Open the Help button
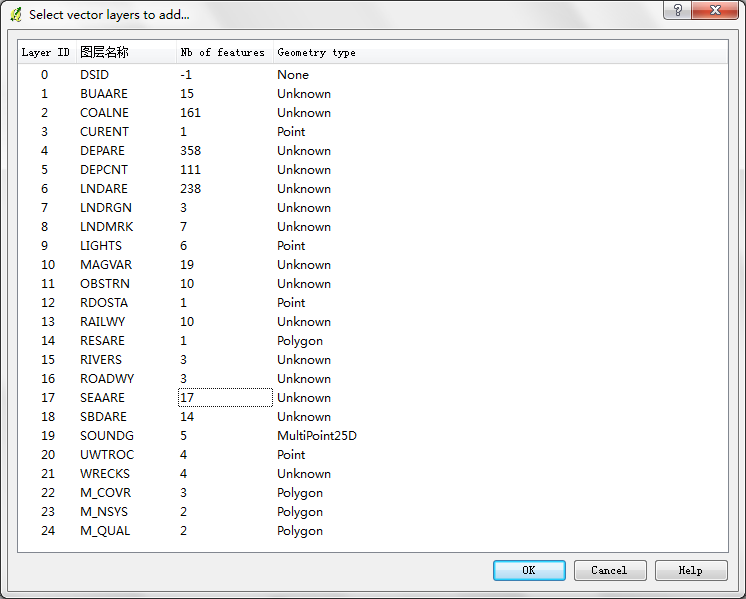Viewport: 746px width, 599px height. click(x=690, y=570)
